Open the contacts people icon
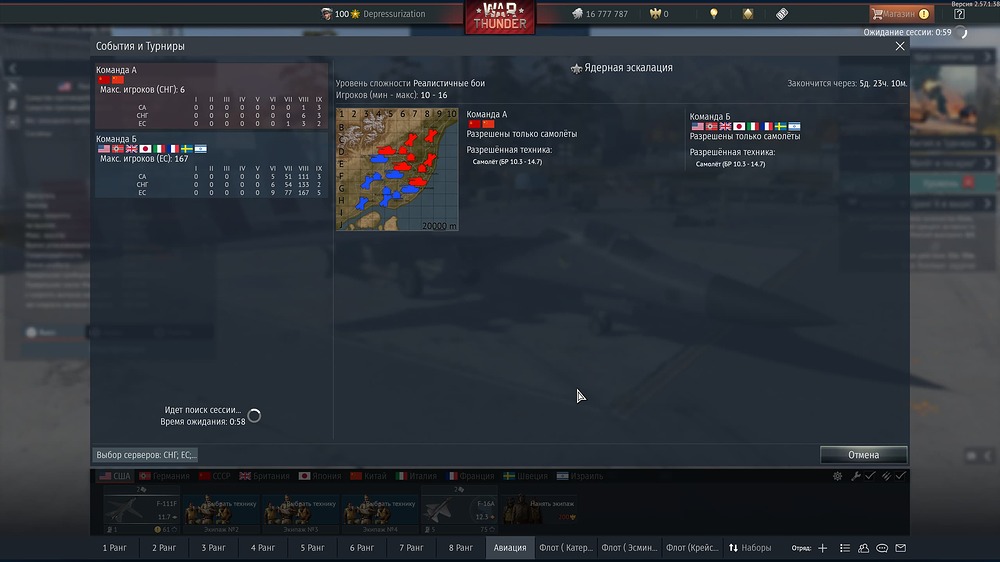 [864, 548]
